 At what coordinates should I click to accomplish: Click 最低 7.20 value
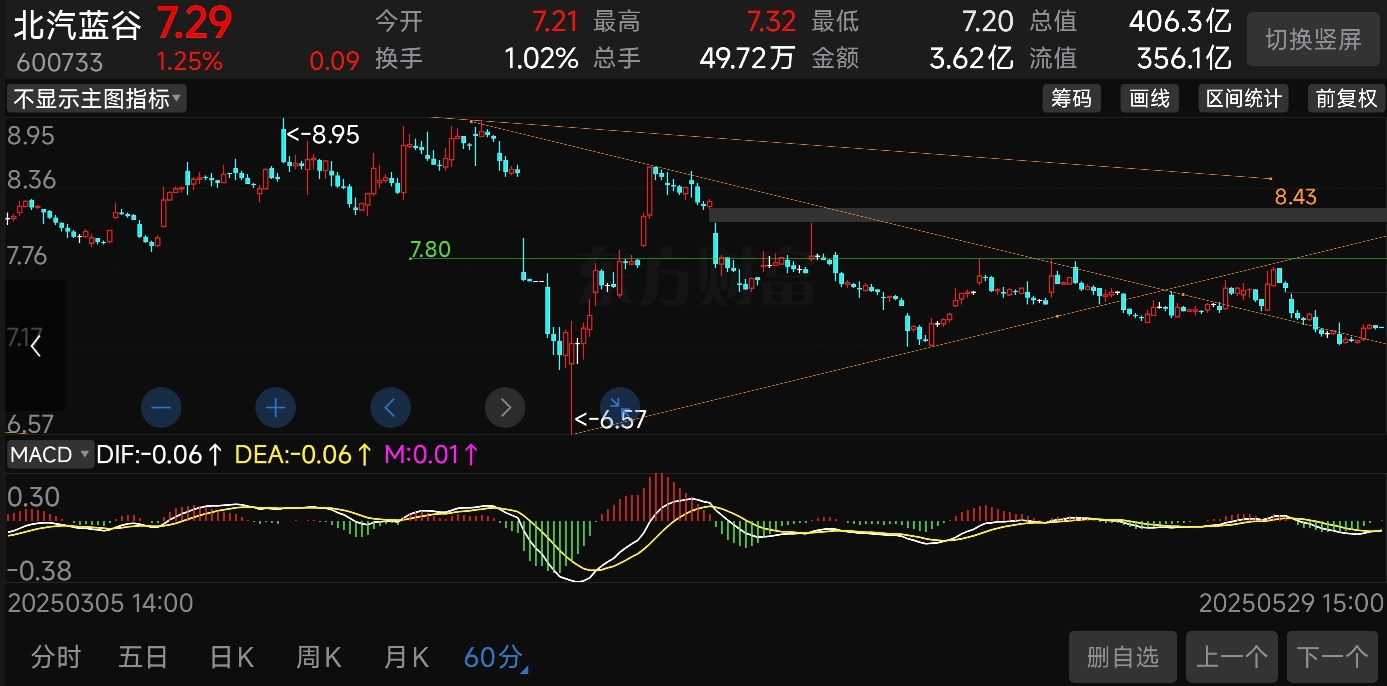[x=988, y=21]
